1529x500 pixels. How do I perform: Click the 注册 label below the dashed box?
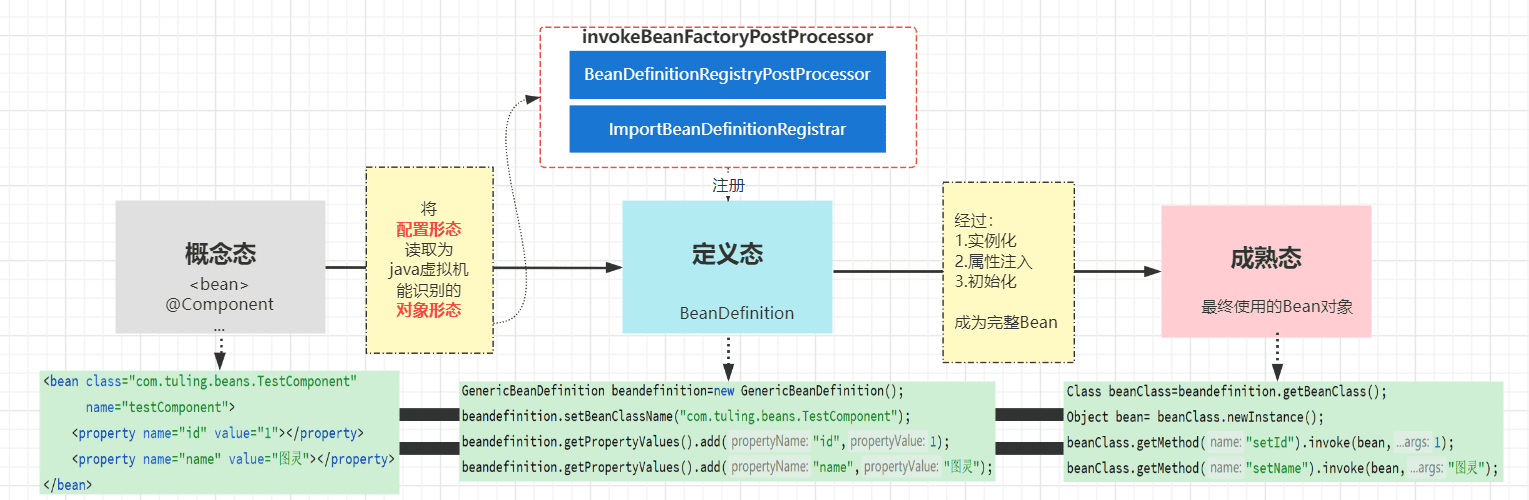click(x=728, y=185)
